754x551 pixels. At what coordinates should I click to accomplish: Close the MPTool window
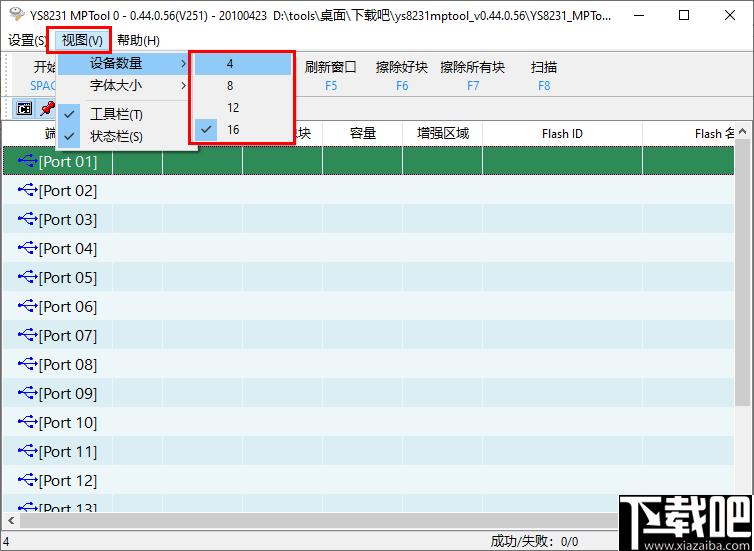(x=729, y=15)
